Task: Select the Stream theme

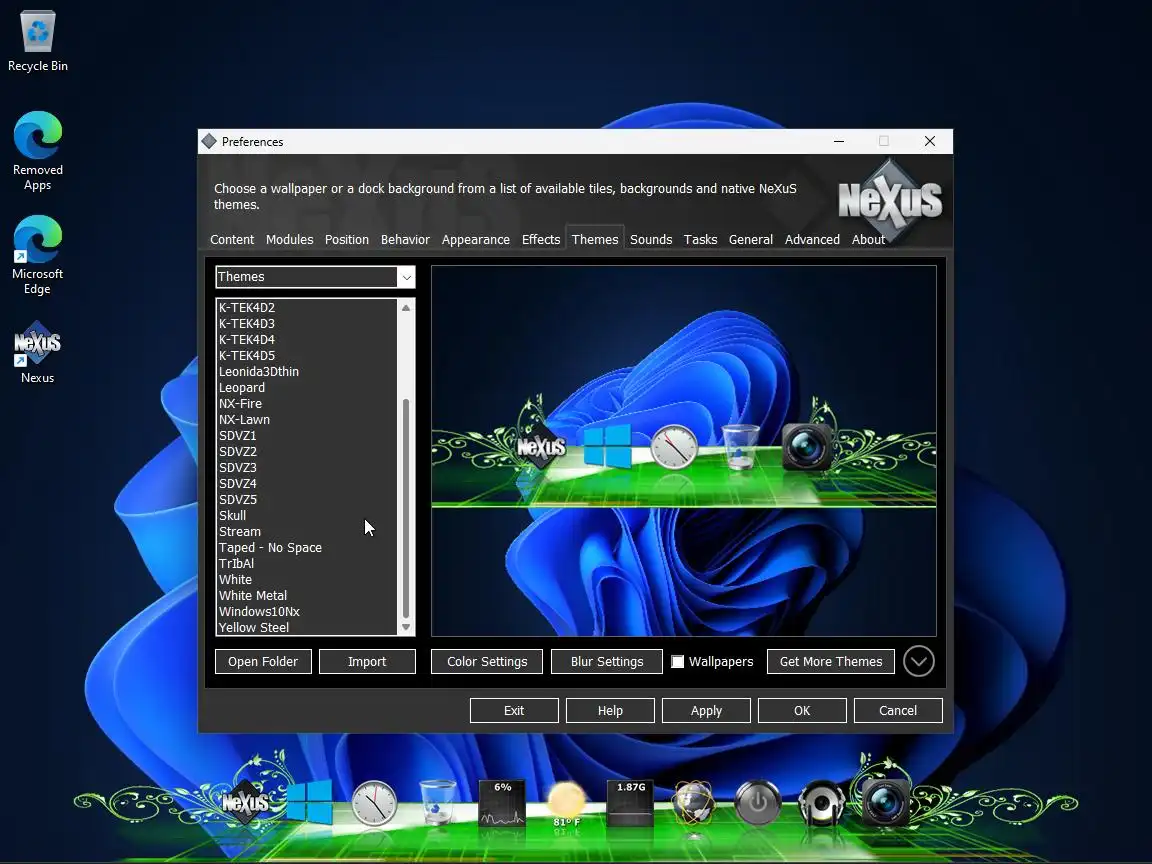Action: 307,532
